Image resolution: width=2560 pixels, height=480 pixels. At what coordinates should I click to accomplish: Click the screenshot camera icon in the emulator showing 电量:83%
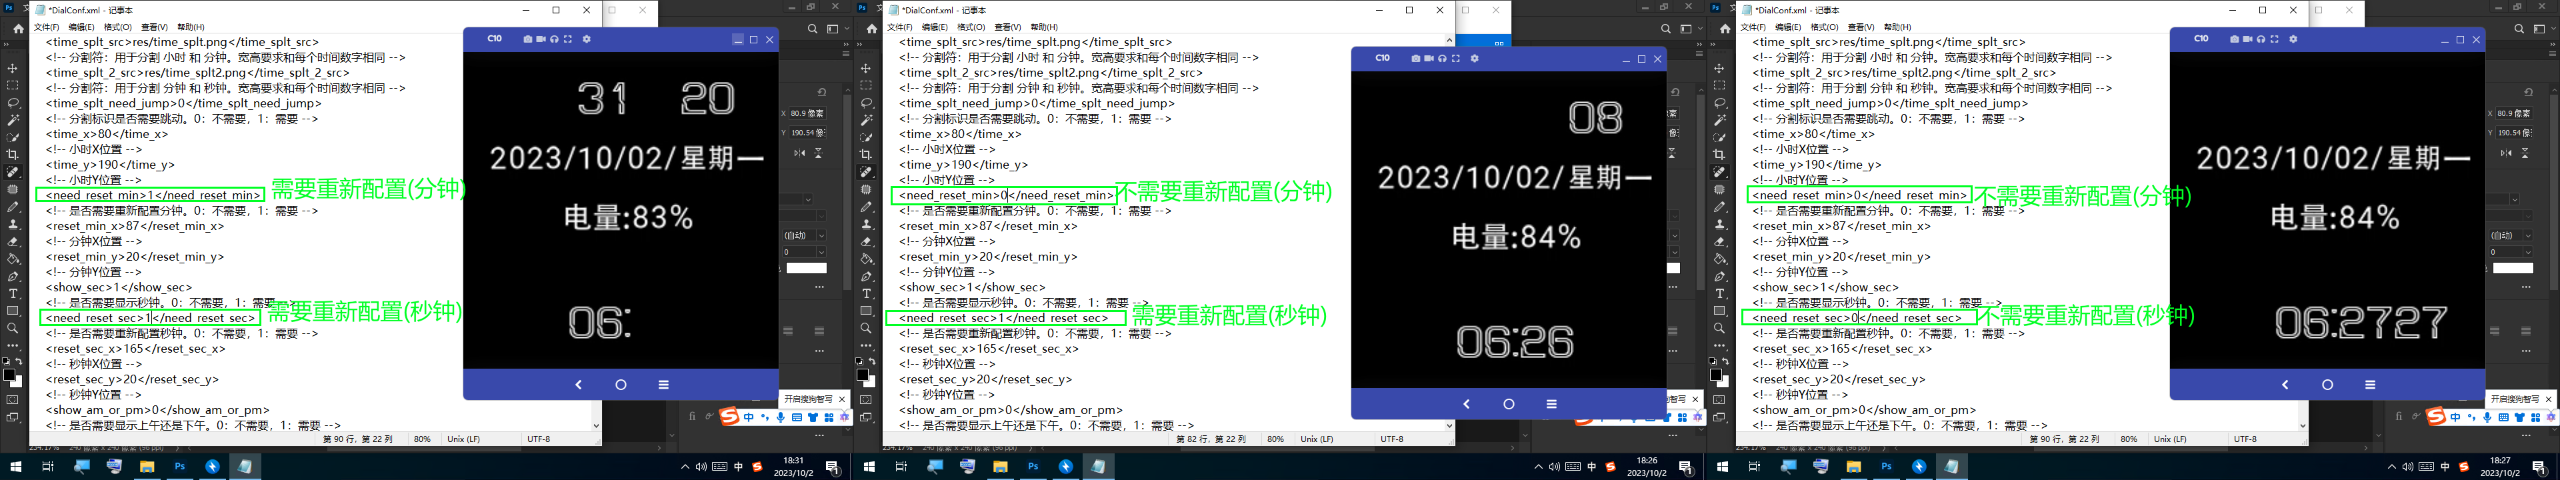(527, 39)
